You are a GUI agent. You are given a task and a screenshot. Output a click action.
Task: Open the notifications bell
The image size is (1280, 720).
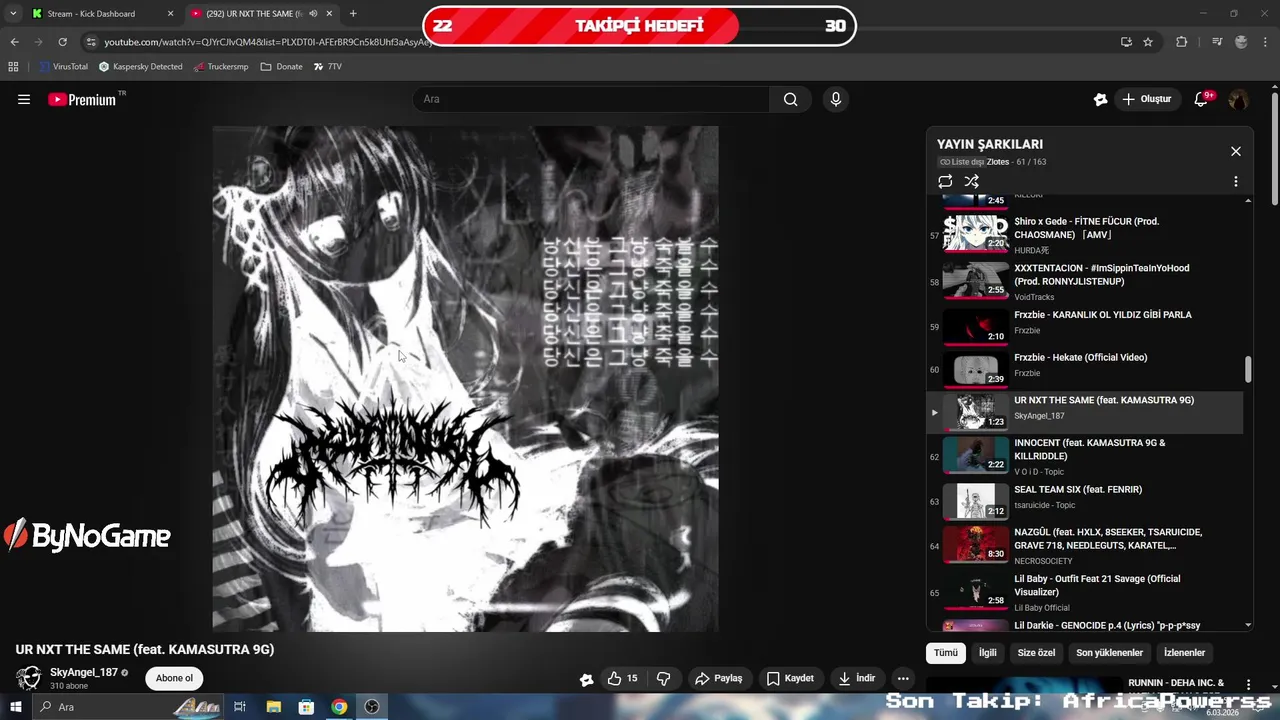[1202, 99]
